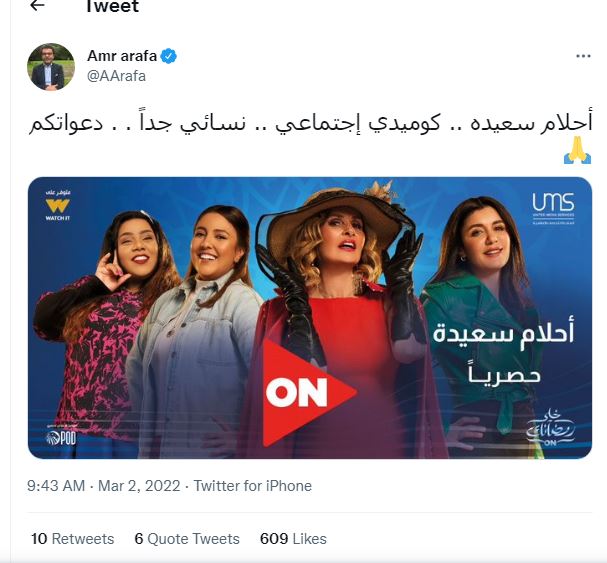Click the praying hands emoji

[x=577, y=150]
